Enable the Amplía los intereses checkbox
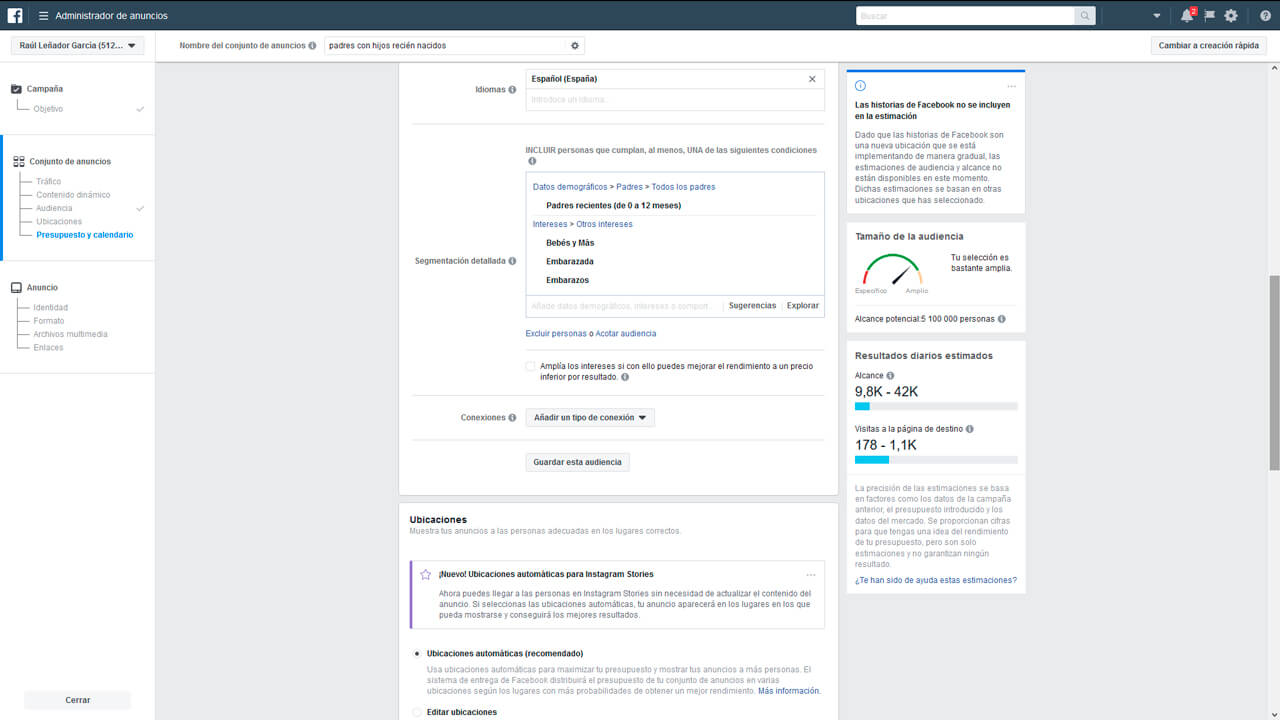 531,367
